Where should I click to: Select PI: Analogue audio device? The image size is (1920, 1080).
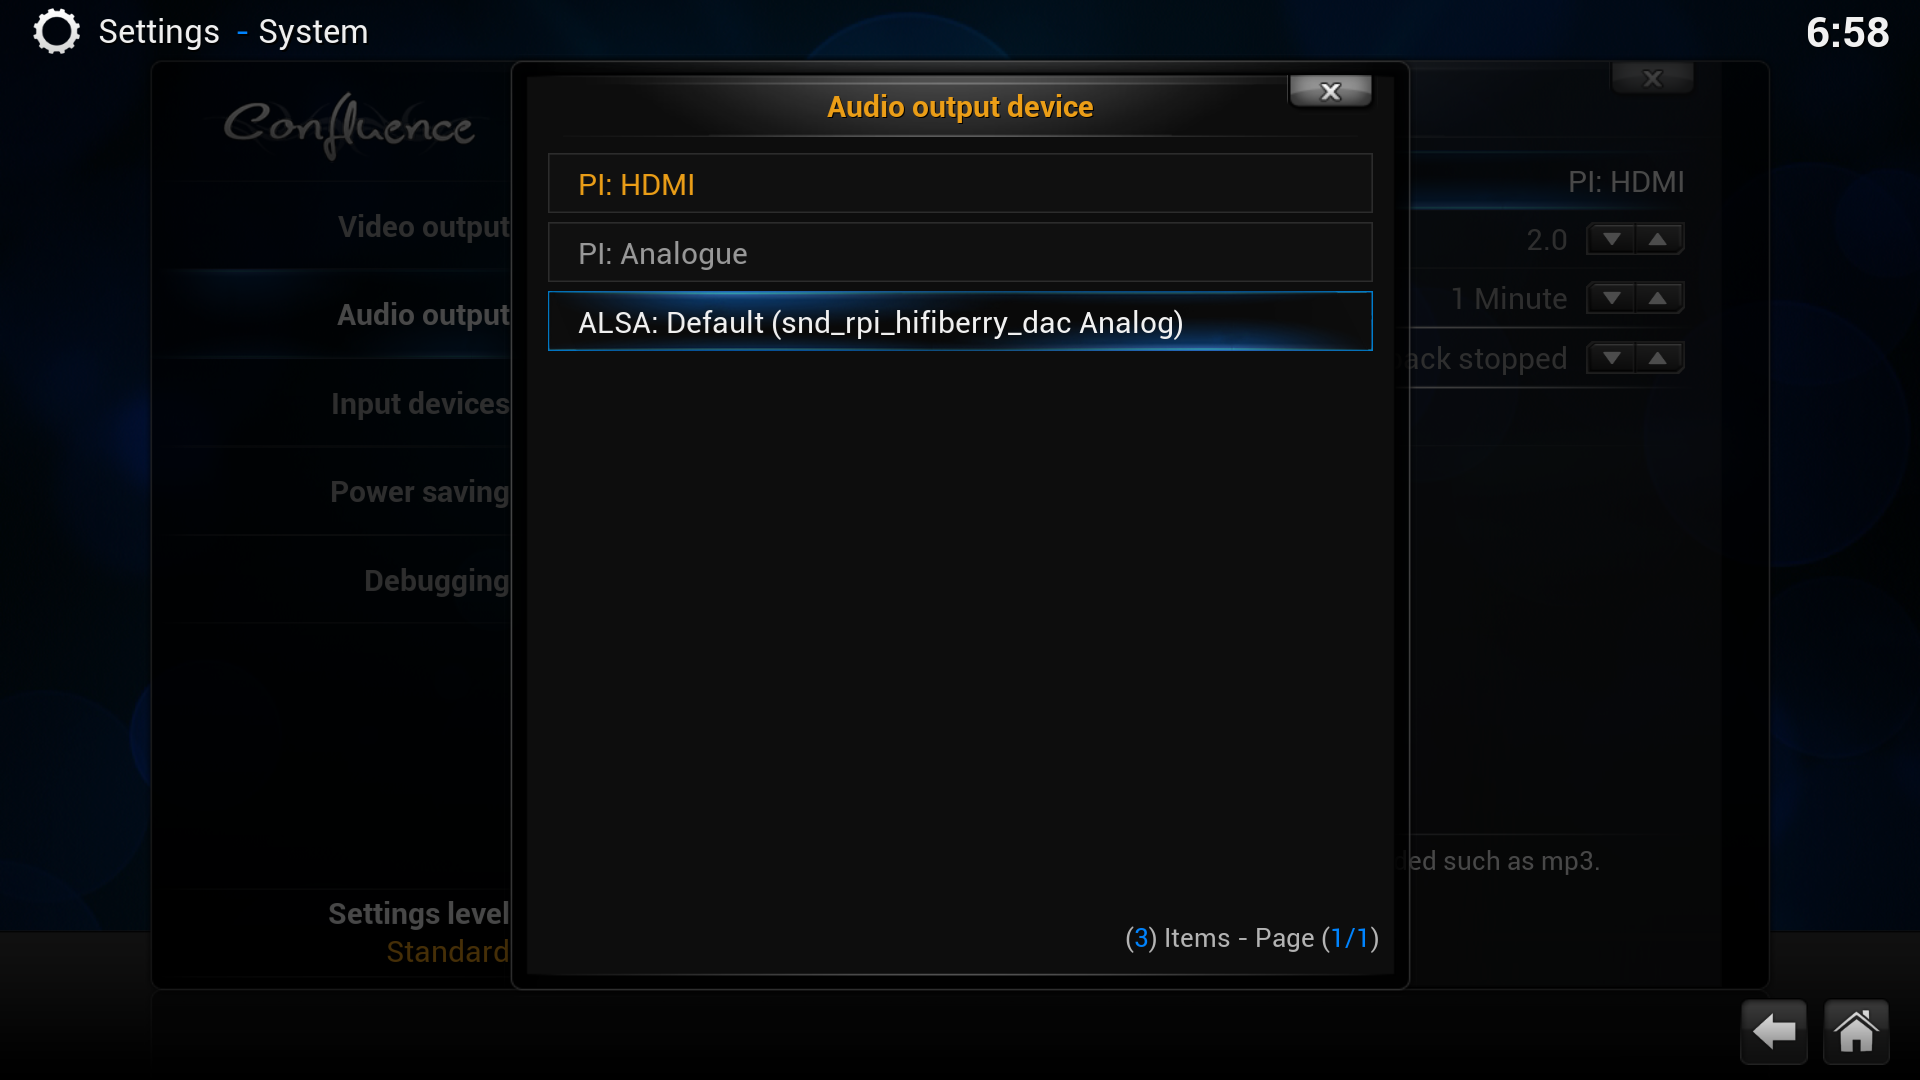[960, 253]
